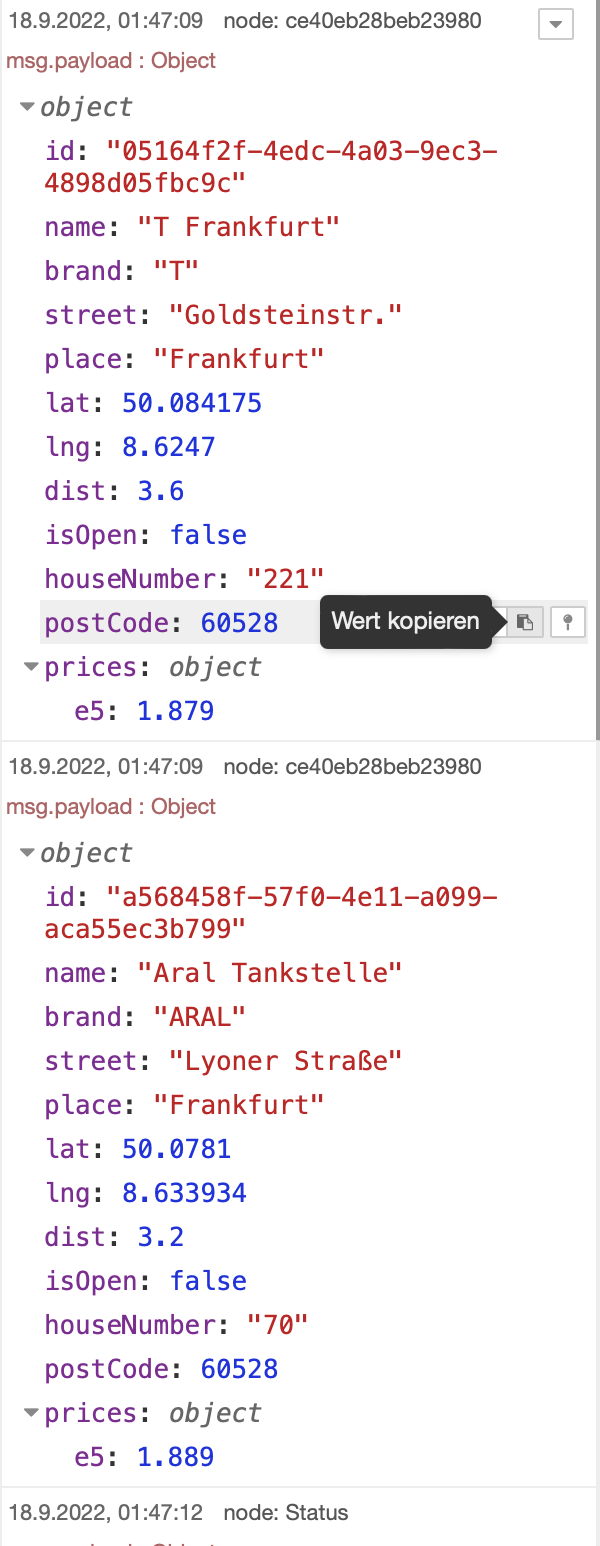Collapse the second message's top-level object
This screenshot has width=600, height=1546.
[x=28, y=853]
